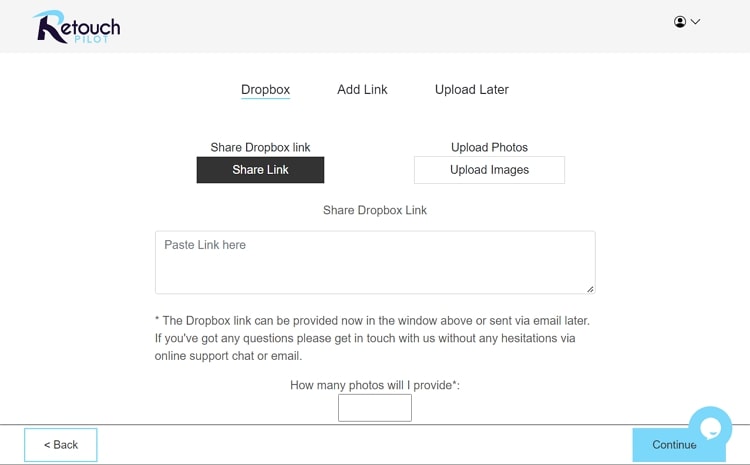This screenshot has width=750, height=465.
Task: Click the text area resize grip
Action: 590,289
